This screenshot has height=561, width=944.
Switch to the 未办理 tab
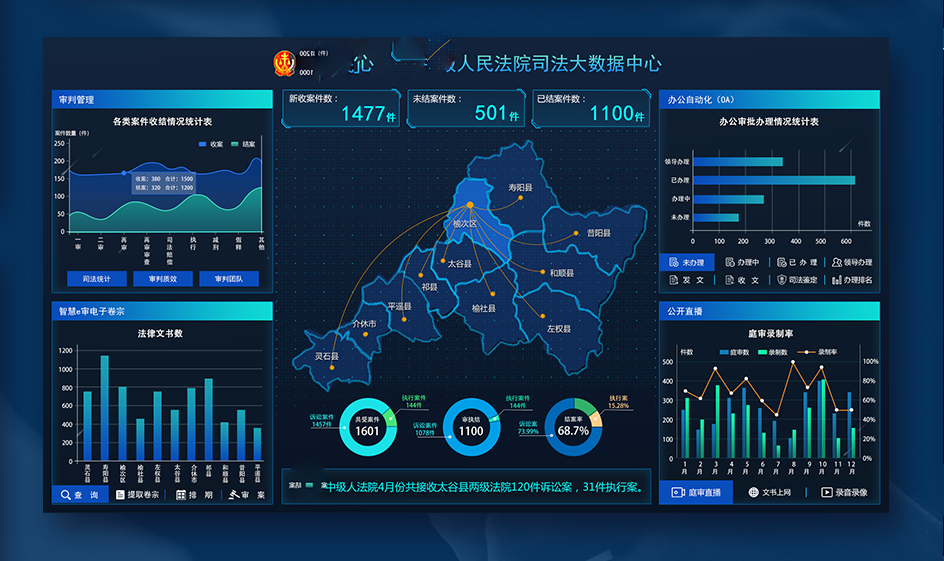click(x=687, y=262)
